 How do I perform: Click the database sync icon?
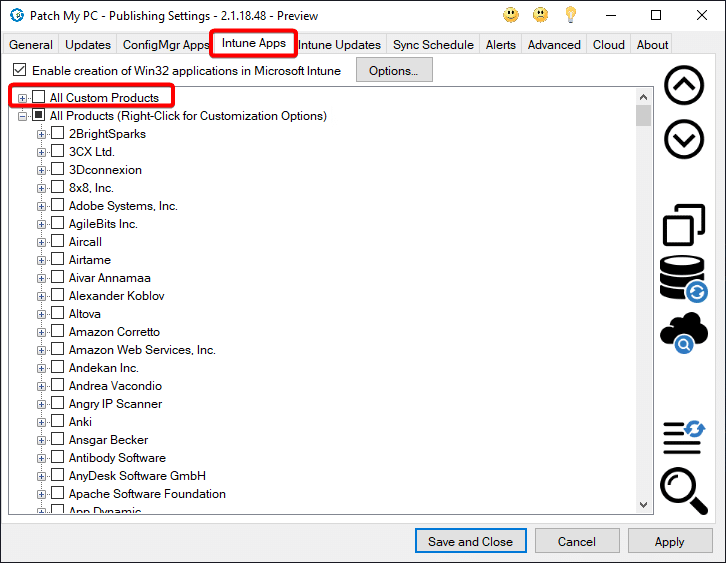tap(683, 279)
